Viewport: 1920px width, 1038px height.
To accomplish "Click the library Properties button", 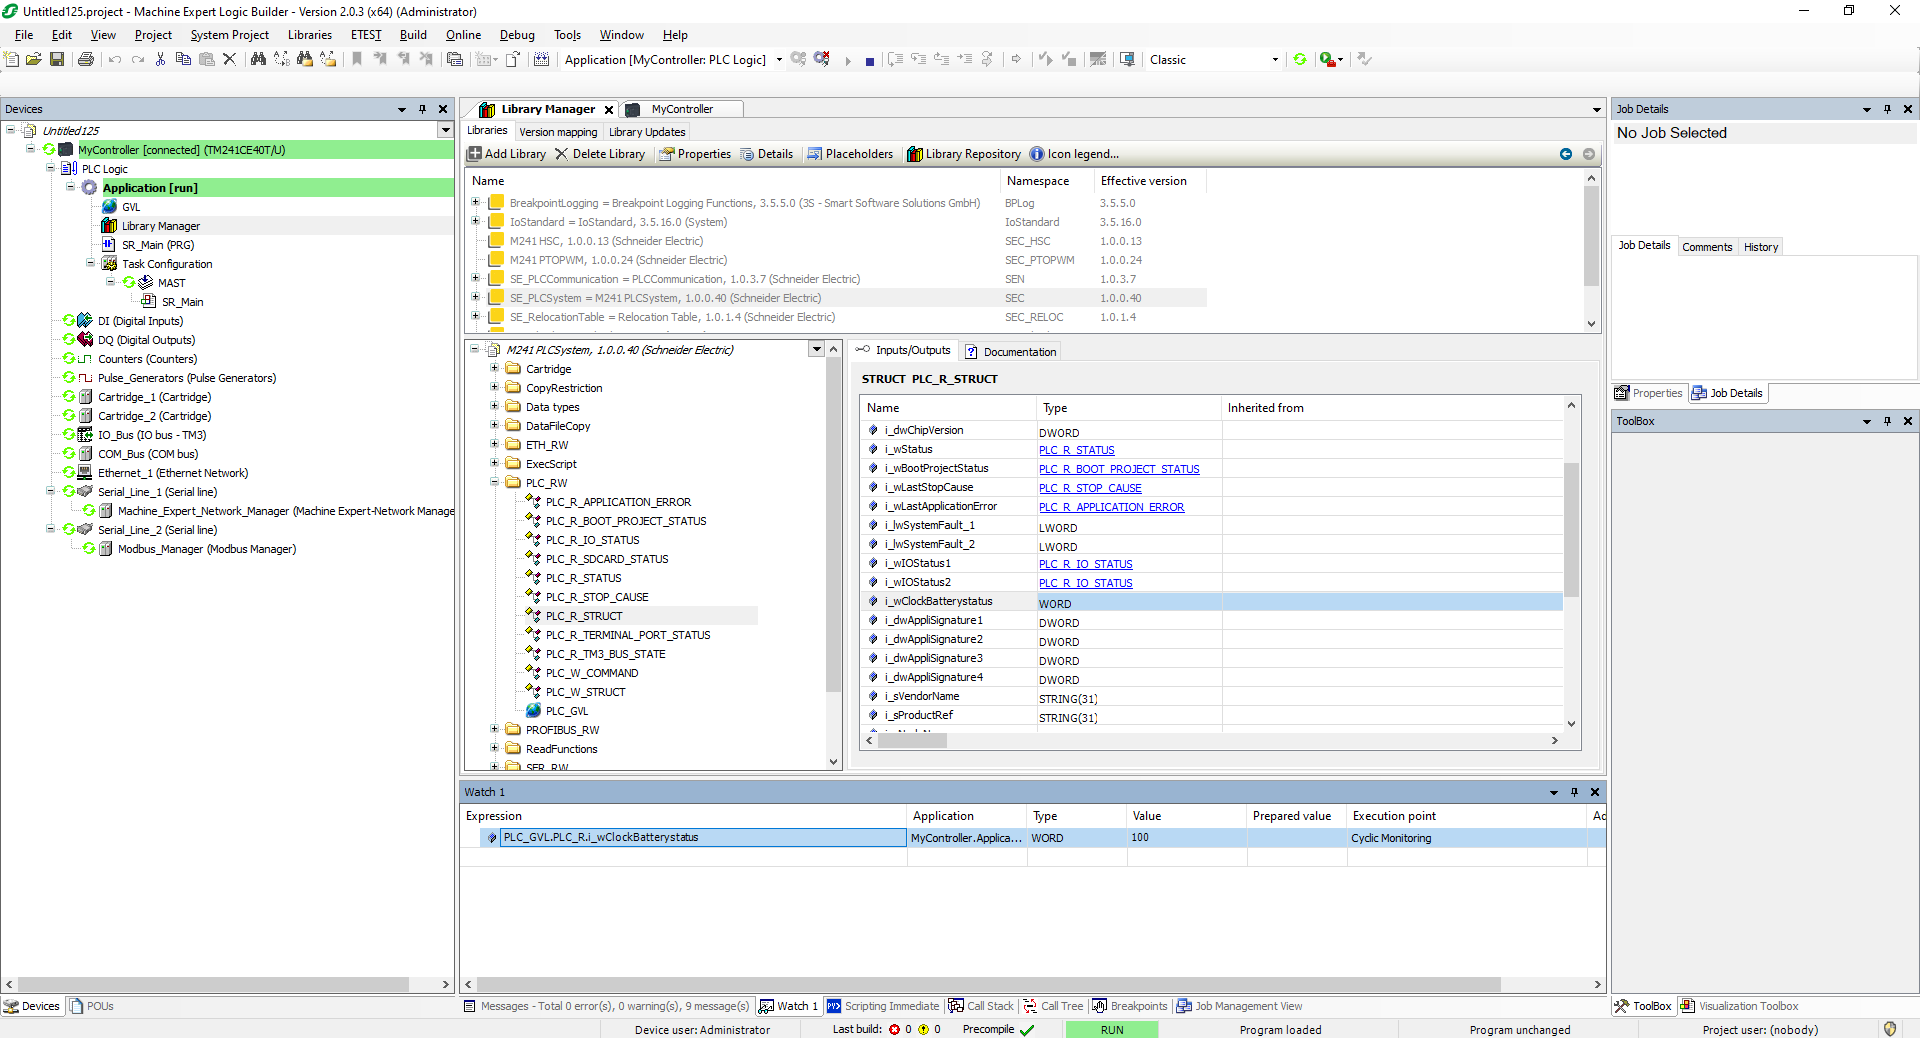I will click(x=695, y=154).
